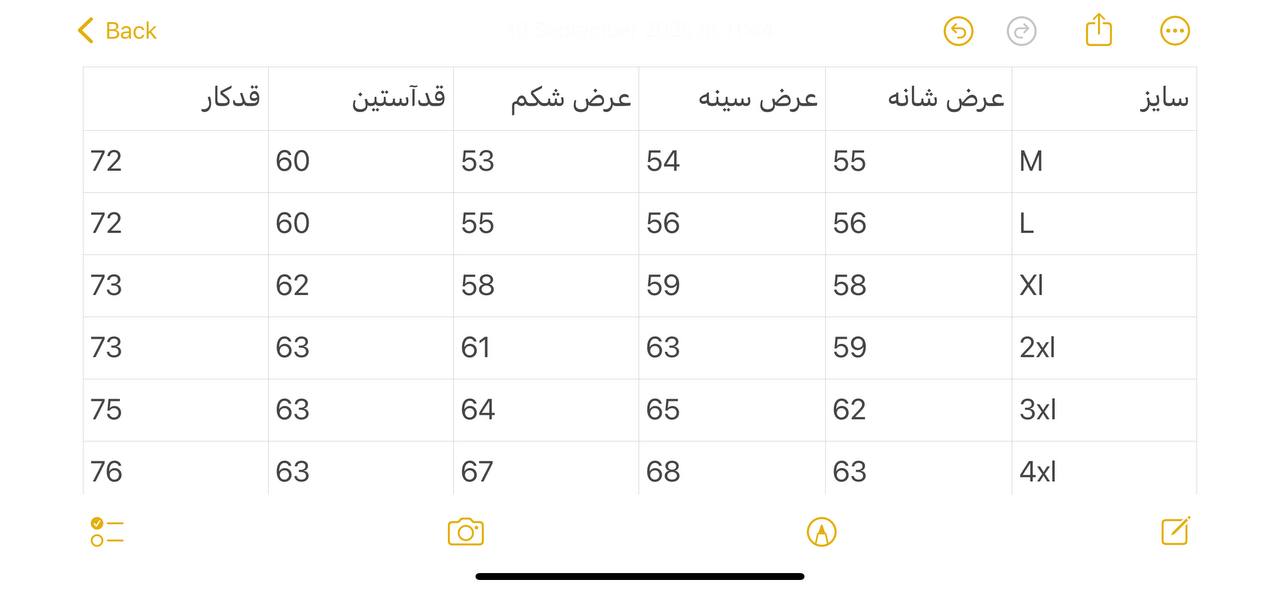Insert a checklist with the checklist icon

tap(106, 532)
